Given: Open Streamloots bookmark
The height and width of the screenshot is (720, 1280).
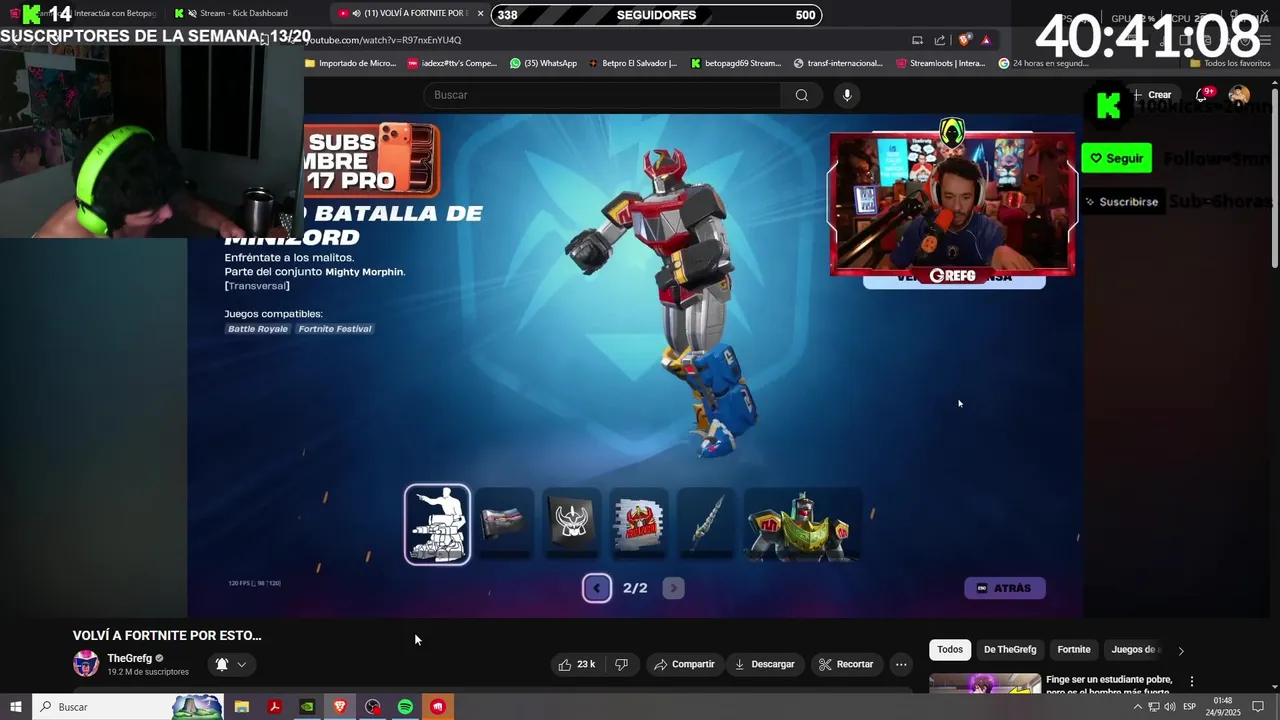Looking at the screenshot, I should pyautogui.click(x=941, y=63).
